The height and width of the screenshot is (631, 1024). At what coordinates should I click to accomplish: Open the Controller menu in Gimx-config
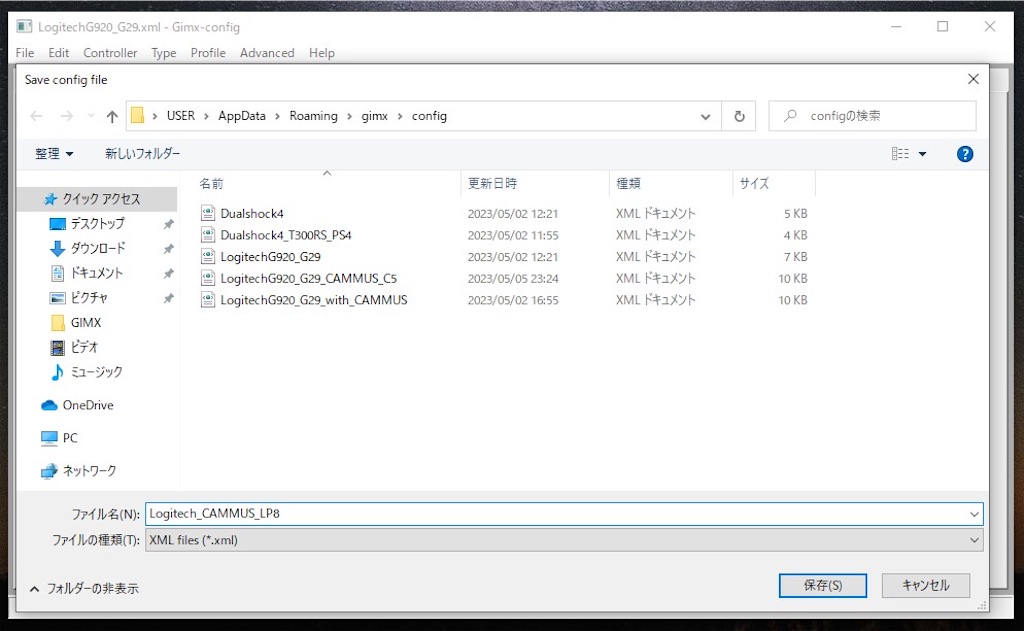click(110, 53)
